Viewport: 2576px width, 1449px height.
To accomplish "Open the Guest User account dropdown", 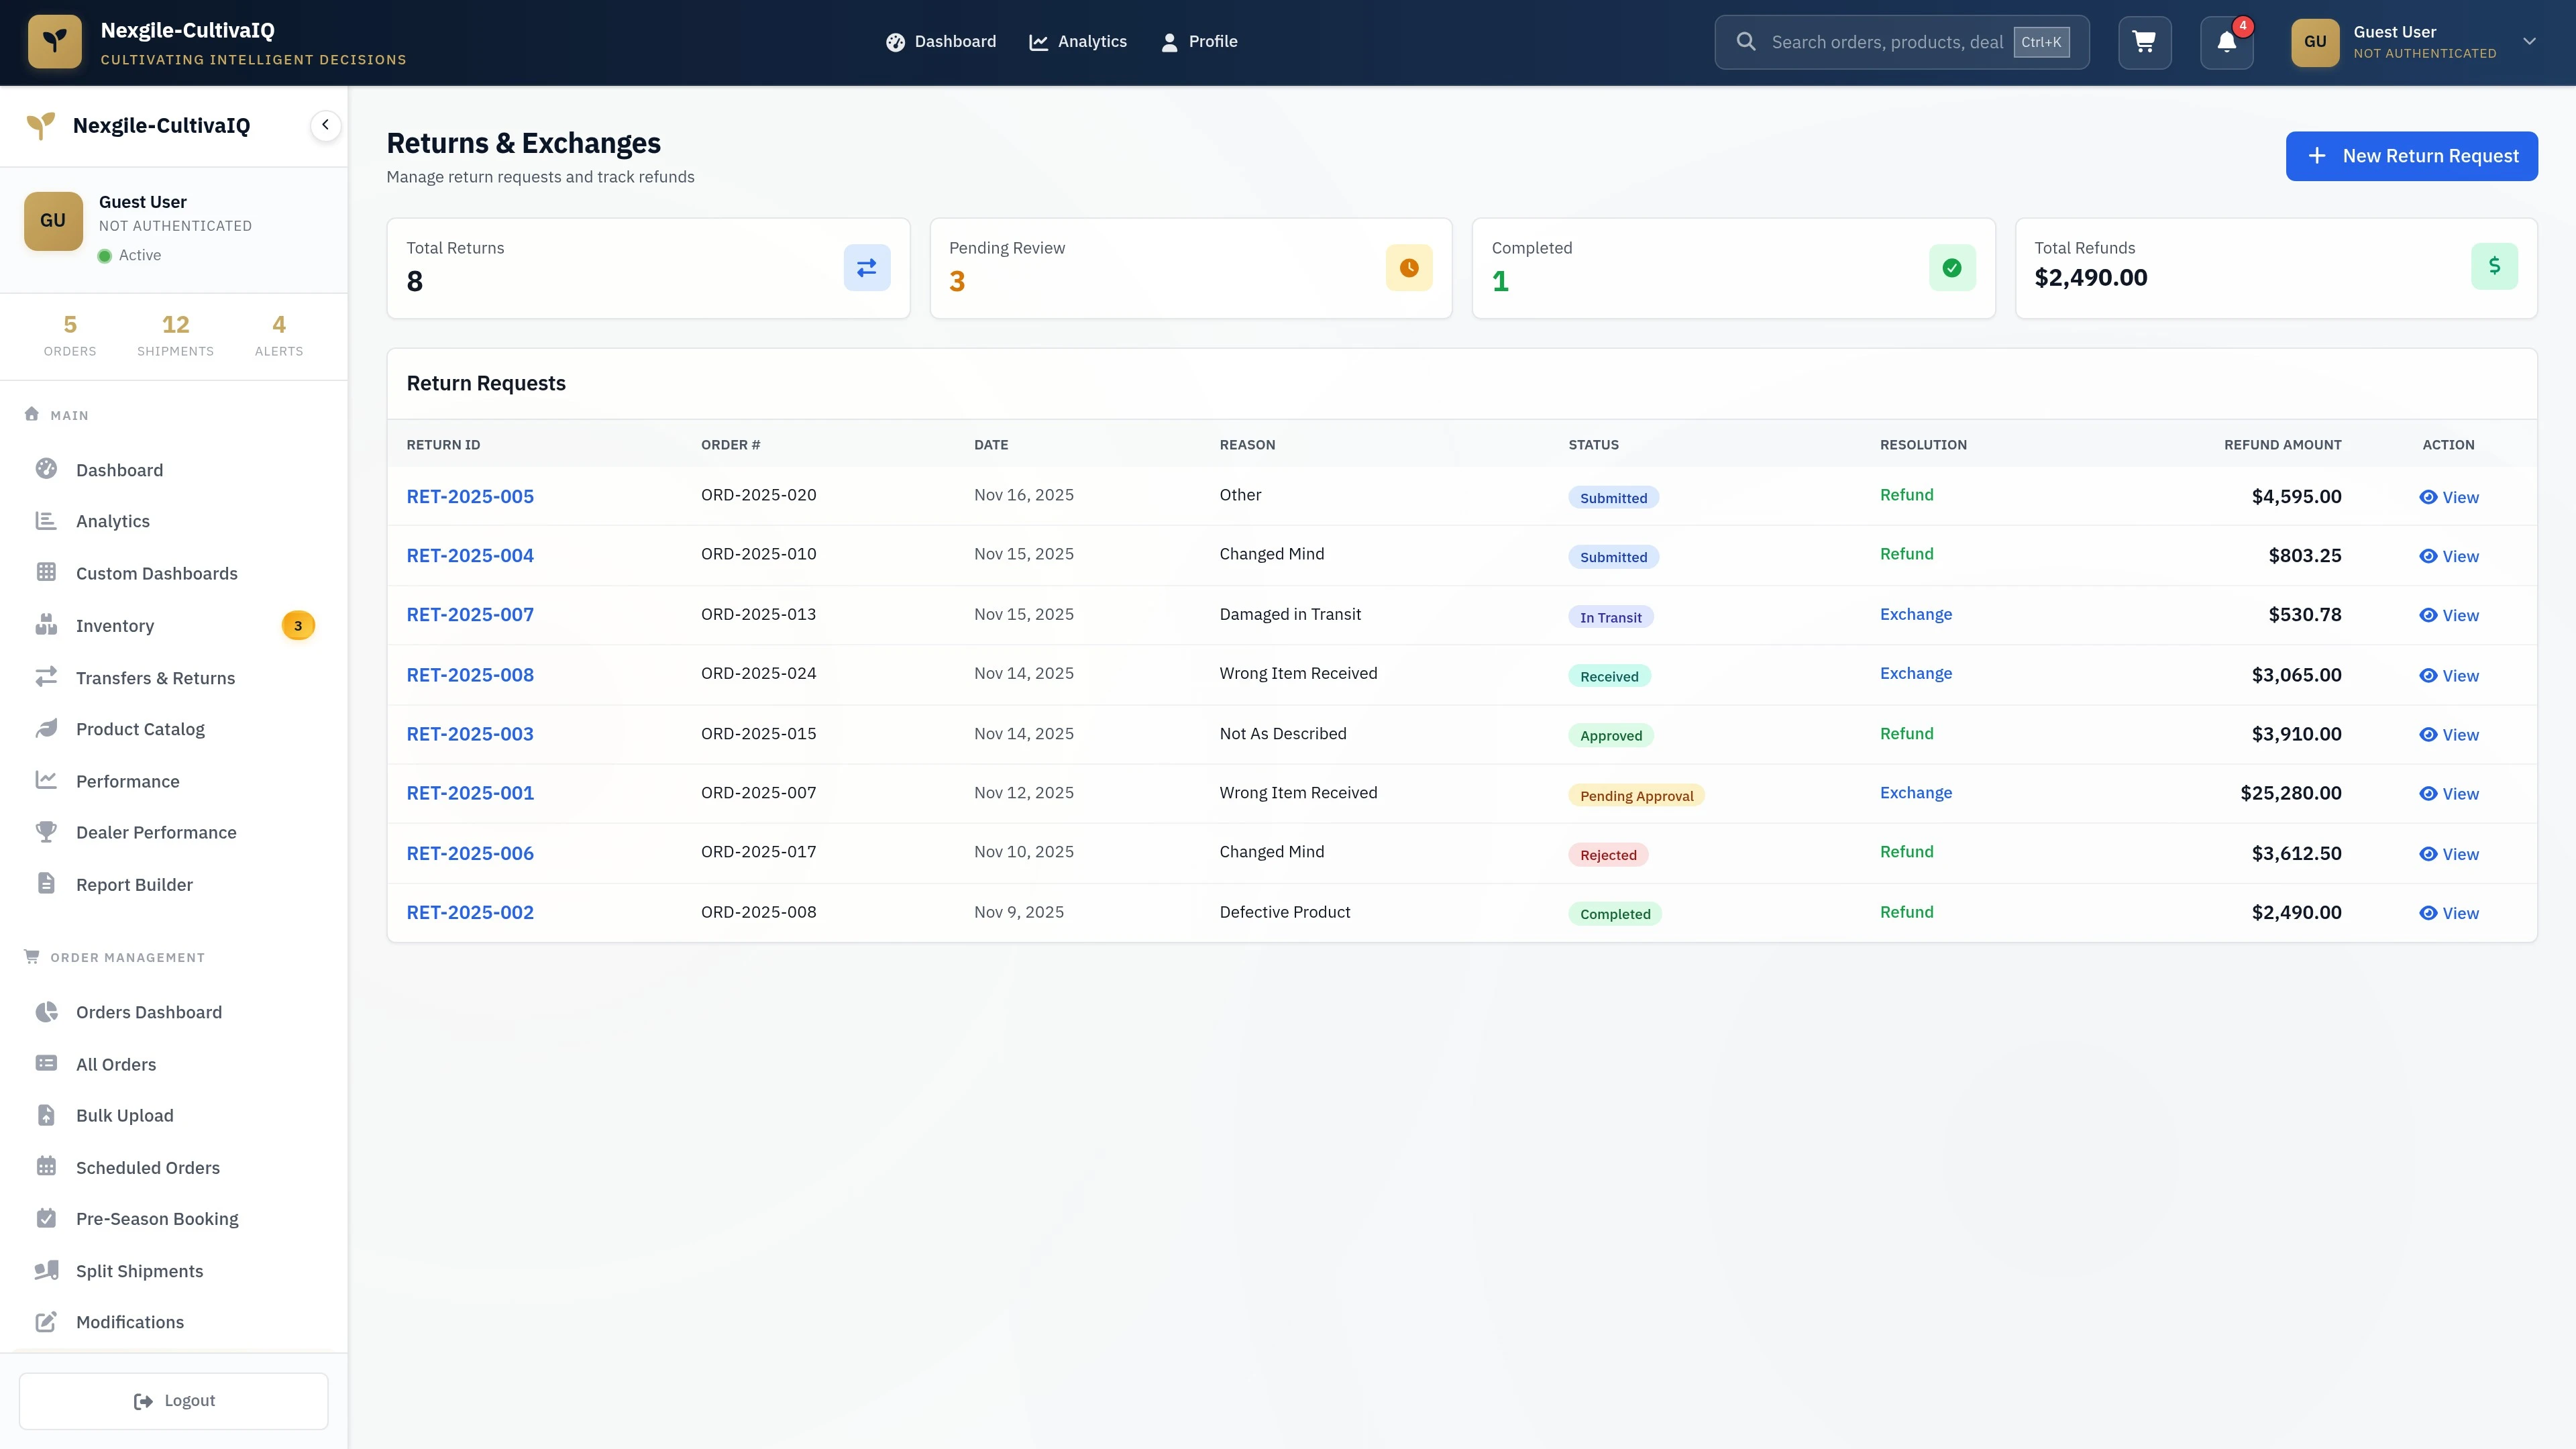I will click(2530, 41).
